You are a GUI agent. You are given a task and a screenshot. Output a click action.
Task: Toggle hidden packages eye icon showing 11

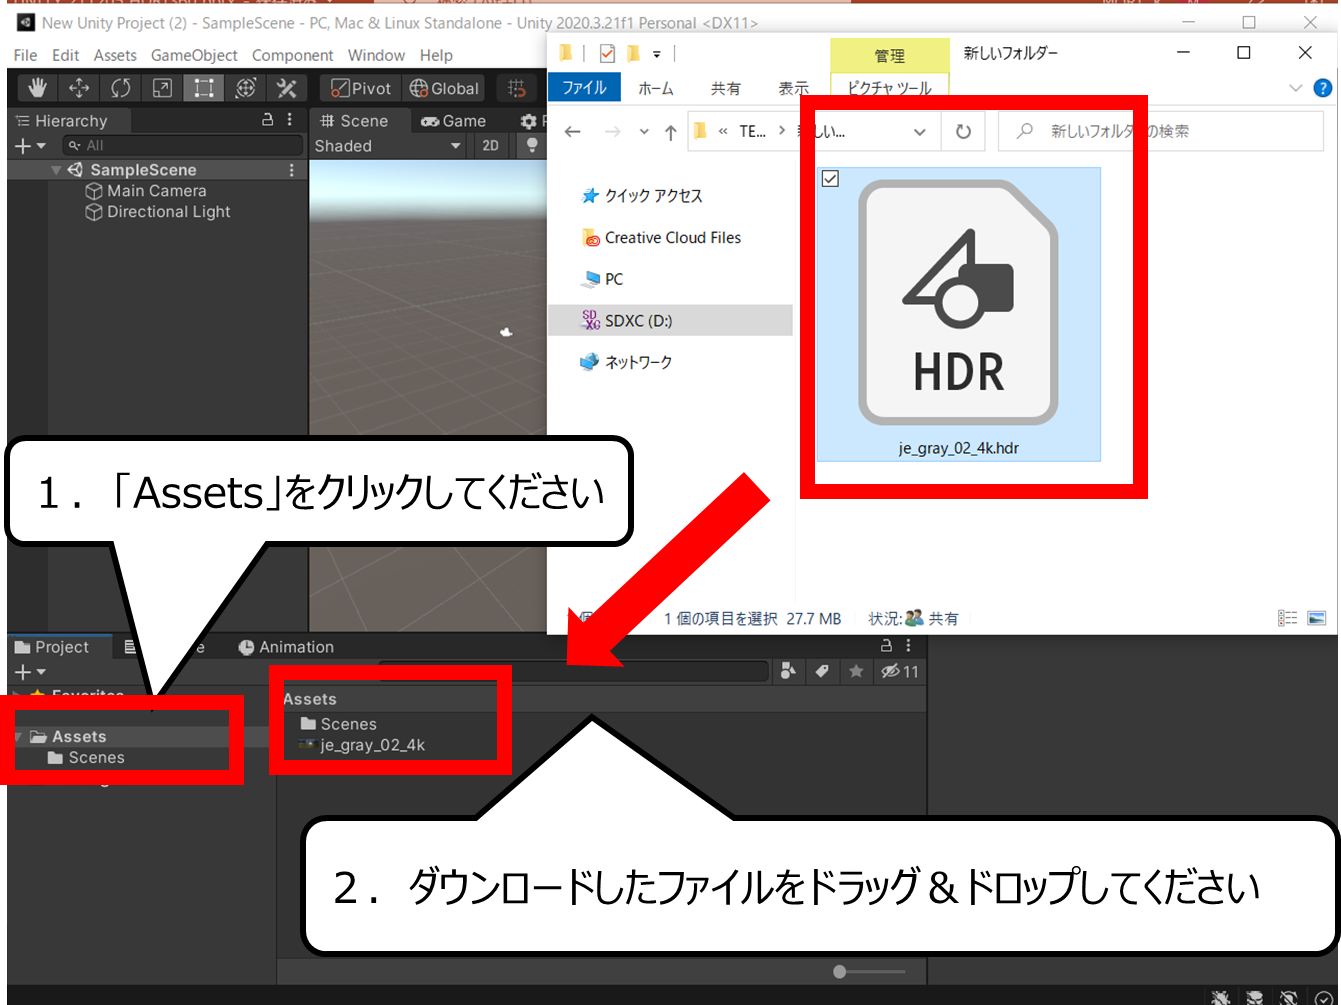point(899,671)
